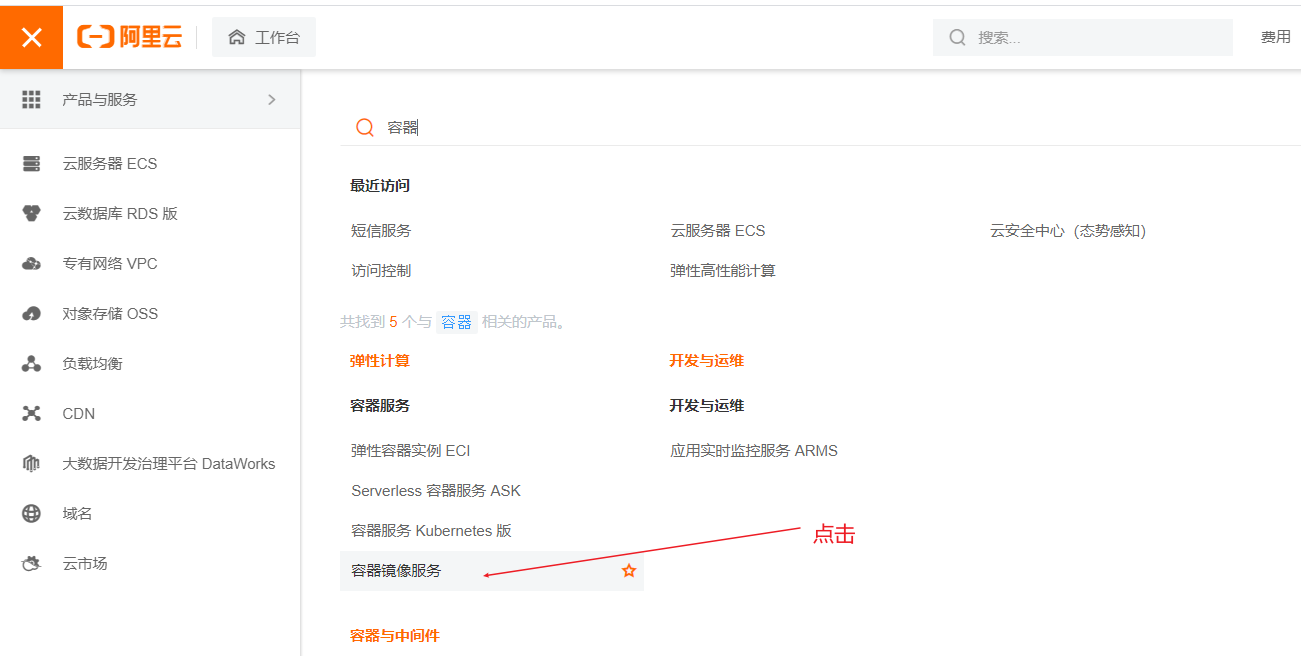The height and width of the screenshot is (656, 1301).
Task: Select the orange 弹性计算 category heading
Action: [380, 360]
